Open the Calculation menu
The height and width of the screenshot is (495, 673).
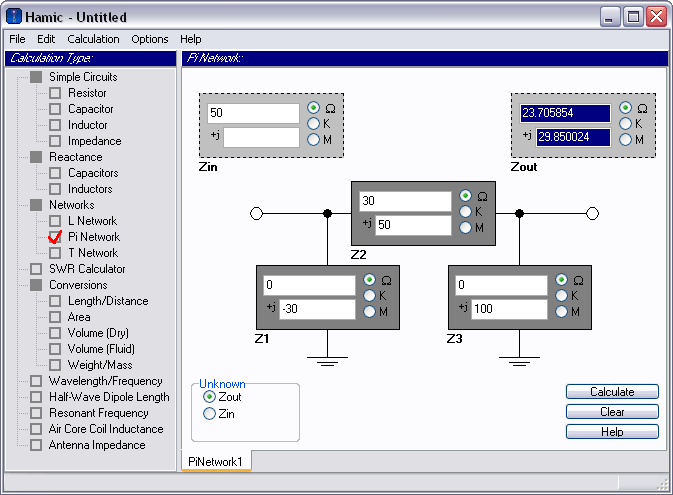coord(93,39)
